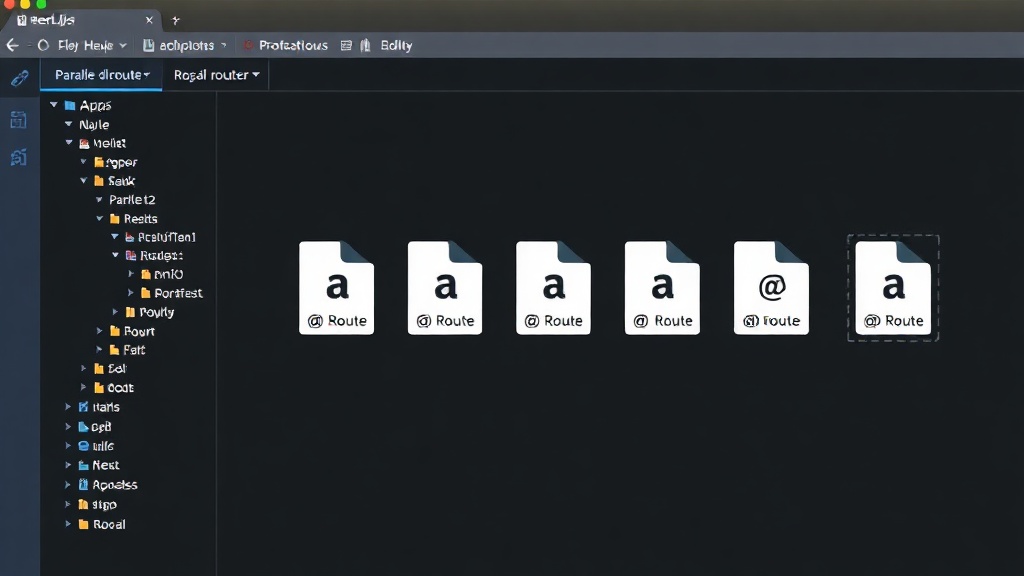1024x576 pixels.
Task: Click the back arrow in the toolbar
Action: [x=12, y=45]
